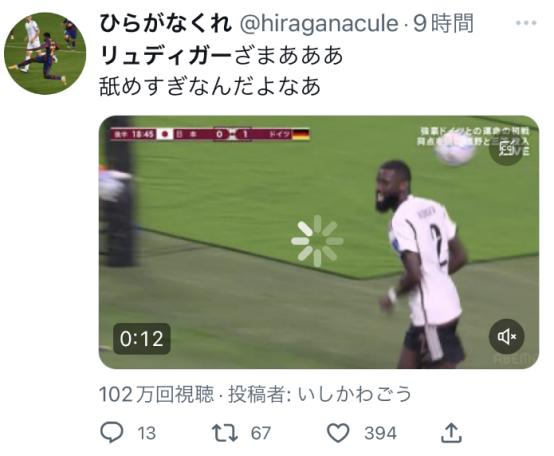Click the retweet arrows icon
Screen dimensions: 554x456
tap(225, 433)
